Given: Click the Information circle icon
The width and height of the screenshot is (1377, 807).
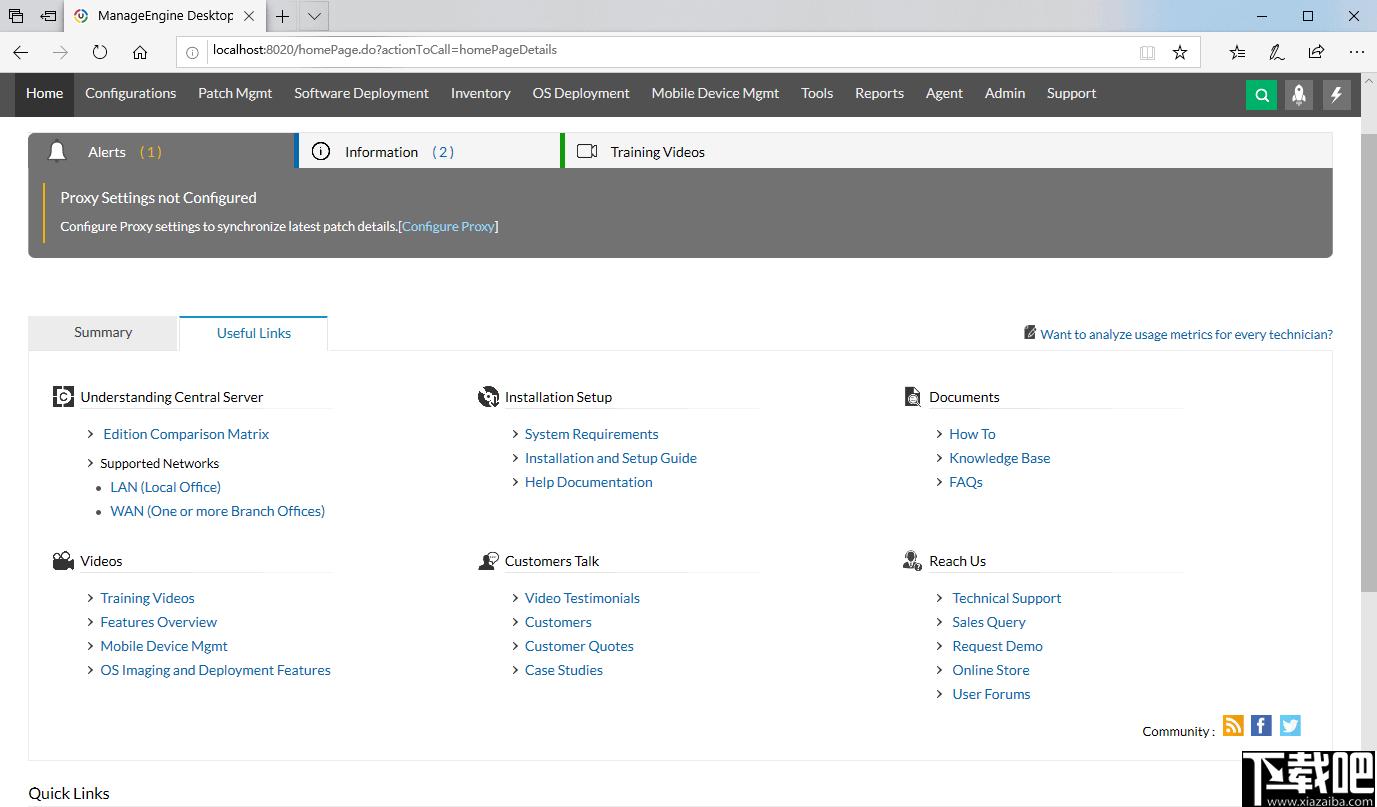Looking at the screenshot, I should tap(321, 152).
